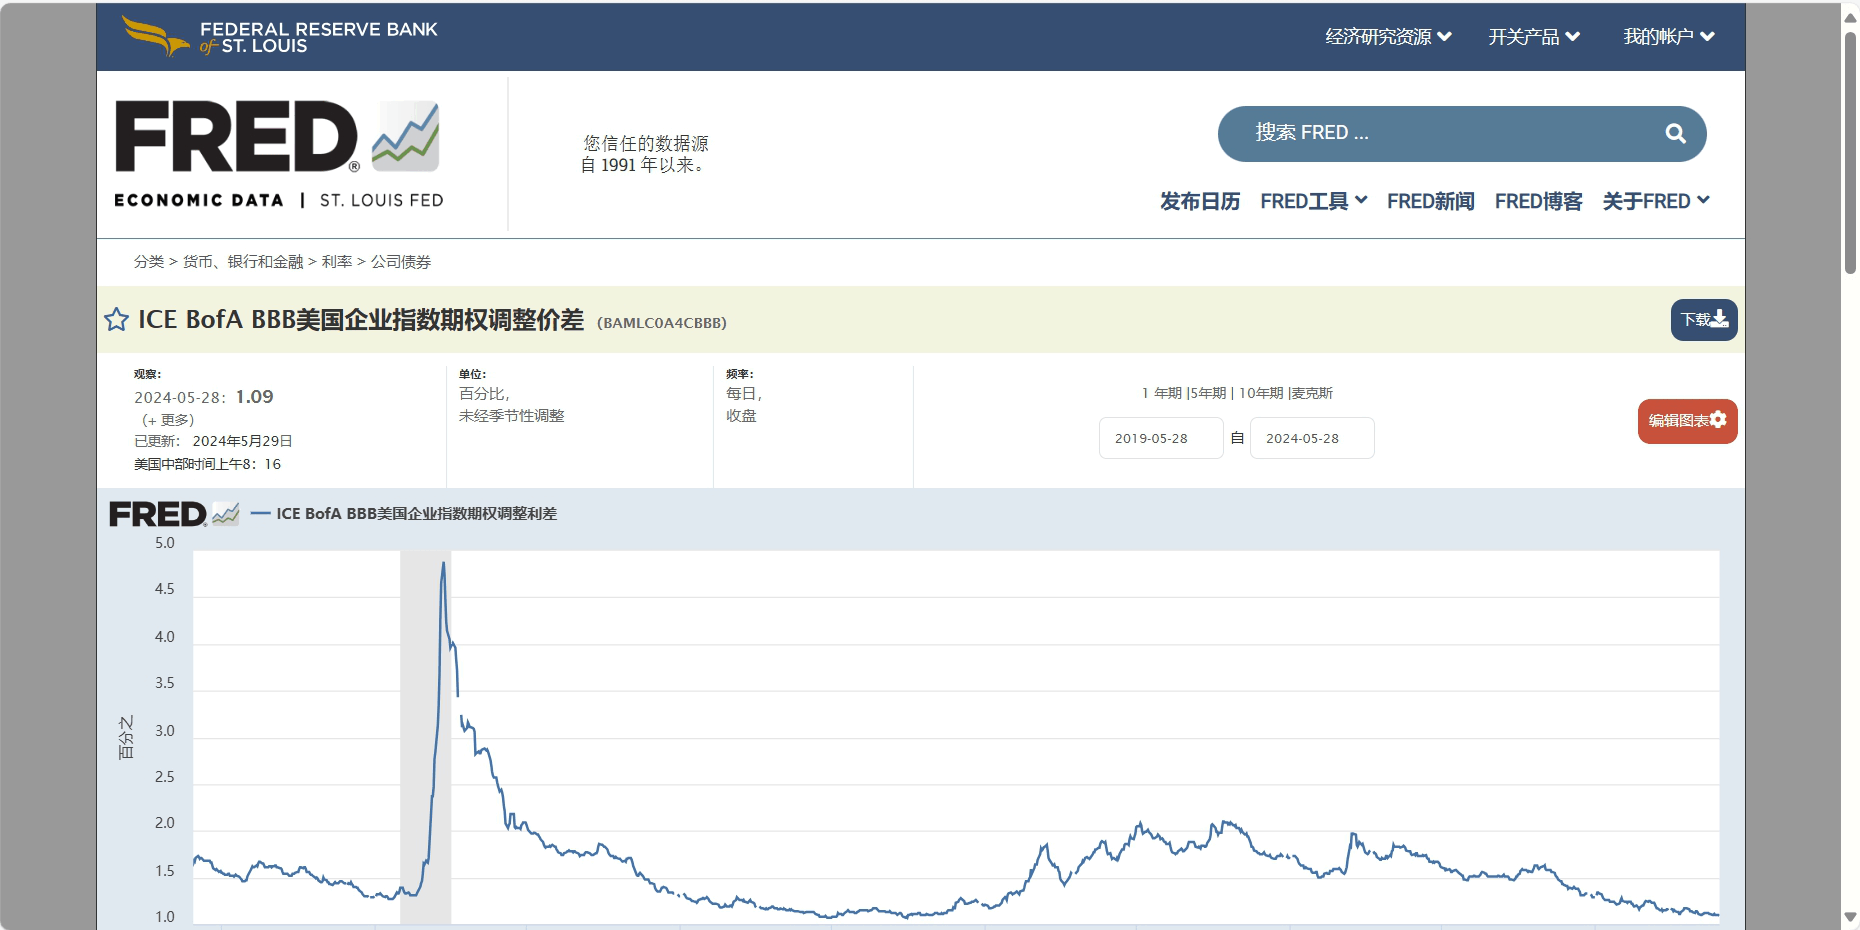
Task: Open the 利率 breadcrumb link
Action: pyautogui.click(x=337, y=262)
